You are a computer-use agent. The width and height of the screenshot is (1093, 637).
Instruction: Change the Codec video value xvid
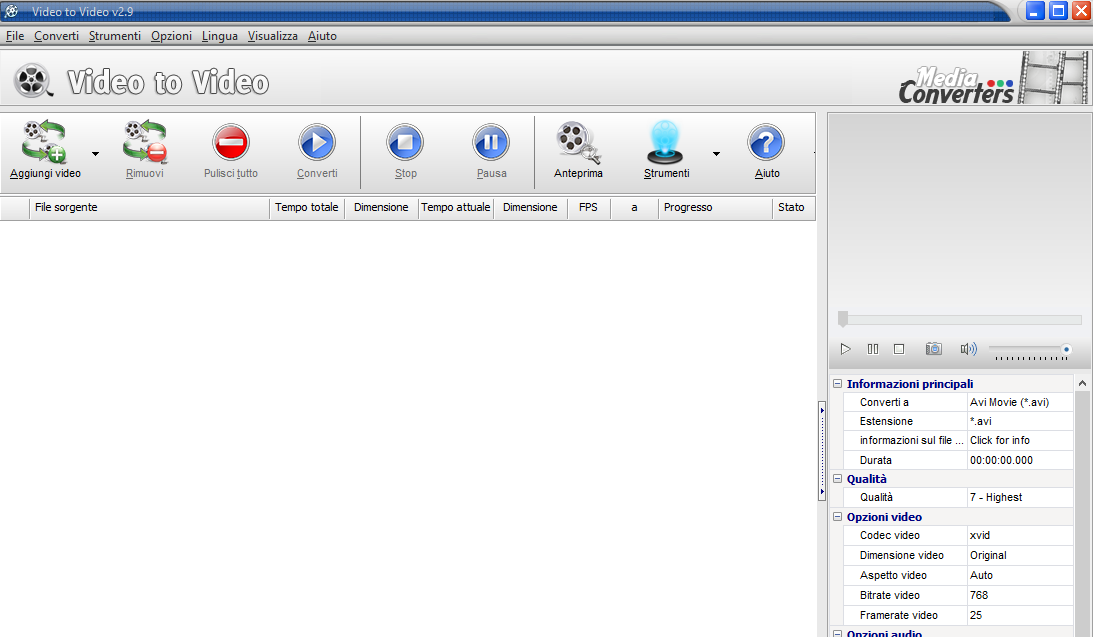pos(1021,535)
